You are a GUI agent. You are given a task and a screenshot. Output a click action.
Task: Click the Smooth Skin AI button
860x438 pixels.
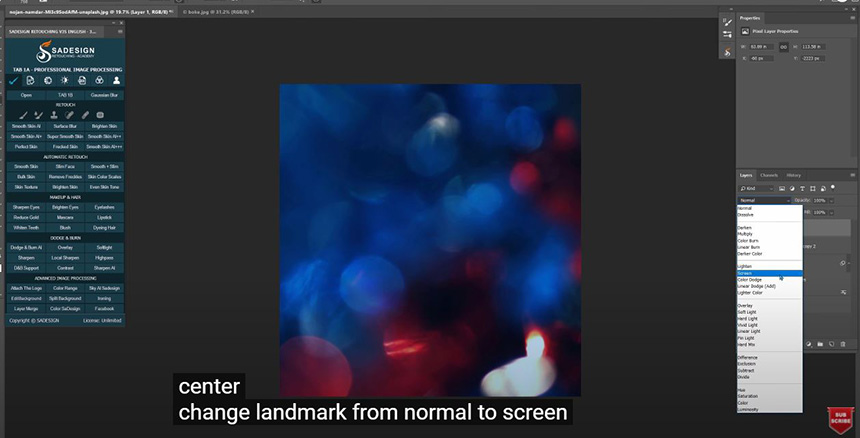click(x=26, y=126)
